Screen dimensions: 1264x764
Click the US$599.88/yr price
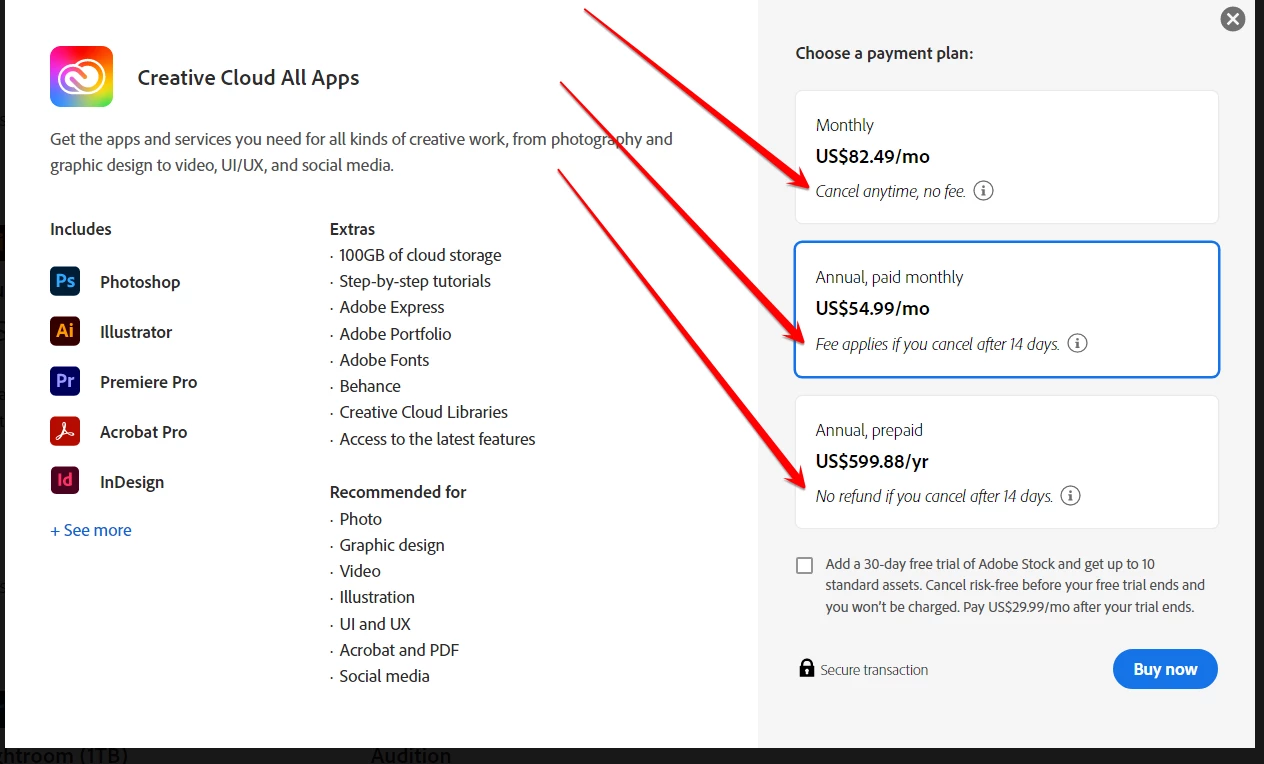[x=873, y=461]
